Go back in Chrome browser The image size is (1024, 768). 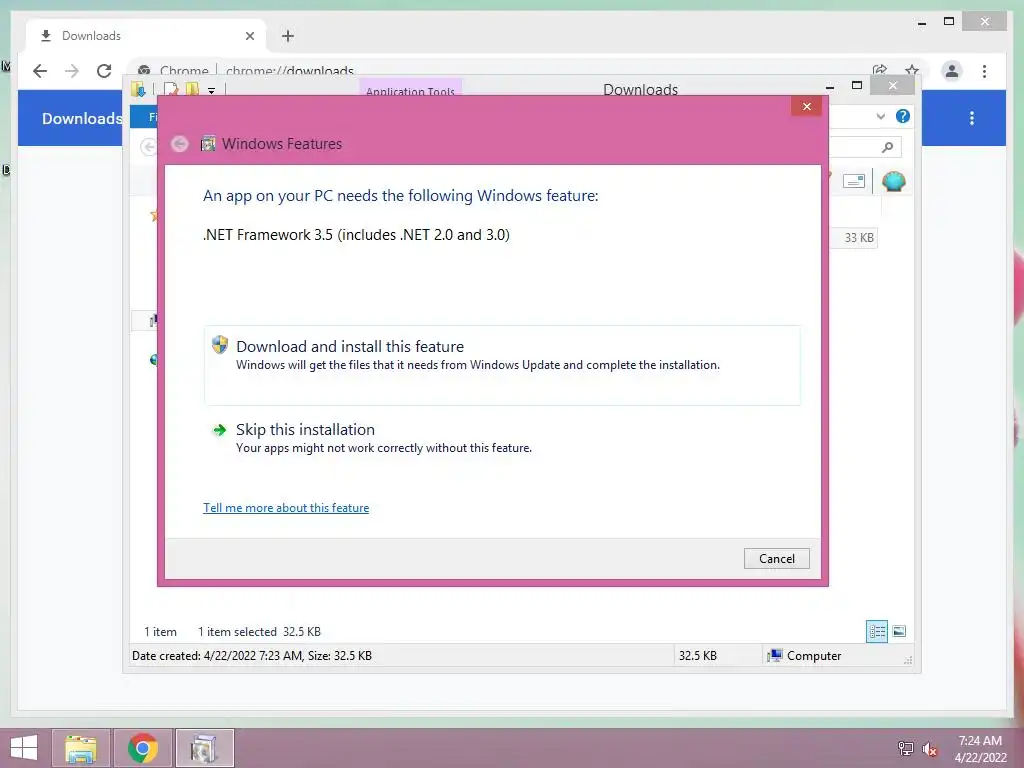(x=40, y=71)
